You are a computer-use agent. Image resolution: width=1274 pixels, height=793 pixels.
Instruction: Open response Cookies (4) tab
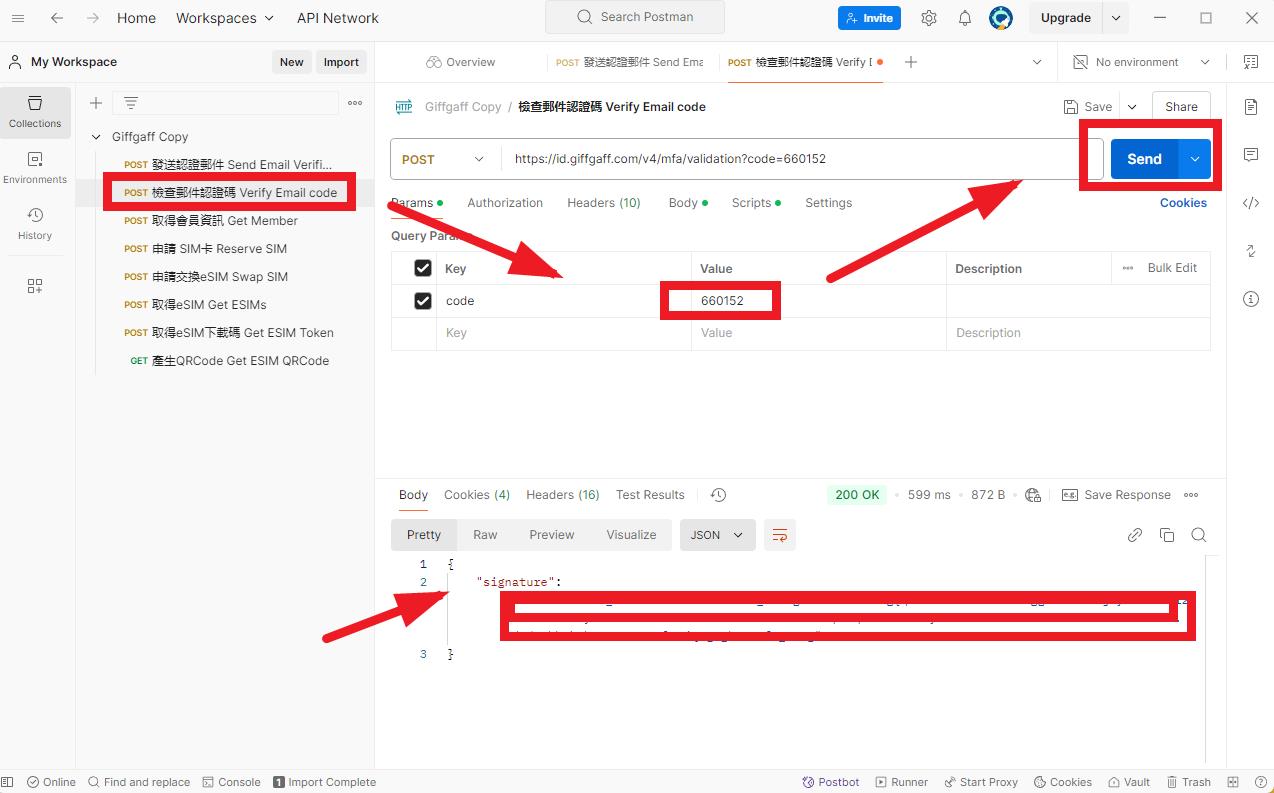pyautogui.click(x=477, y=495)
